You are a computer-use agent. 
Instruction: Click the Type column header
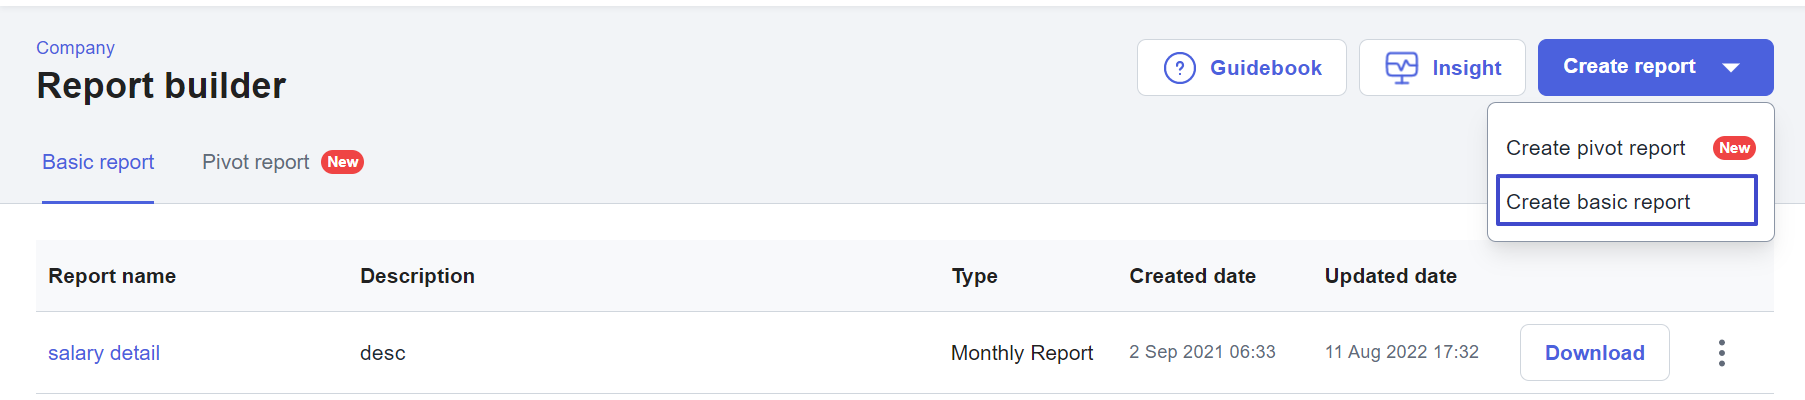(x=974, y=276)
